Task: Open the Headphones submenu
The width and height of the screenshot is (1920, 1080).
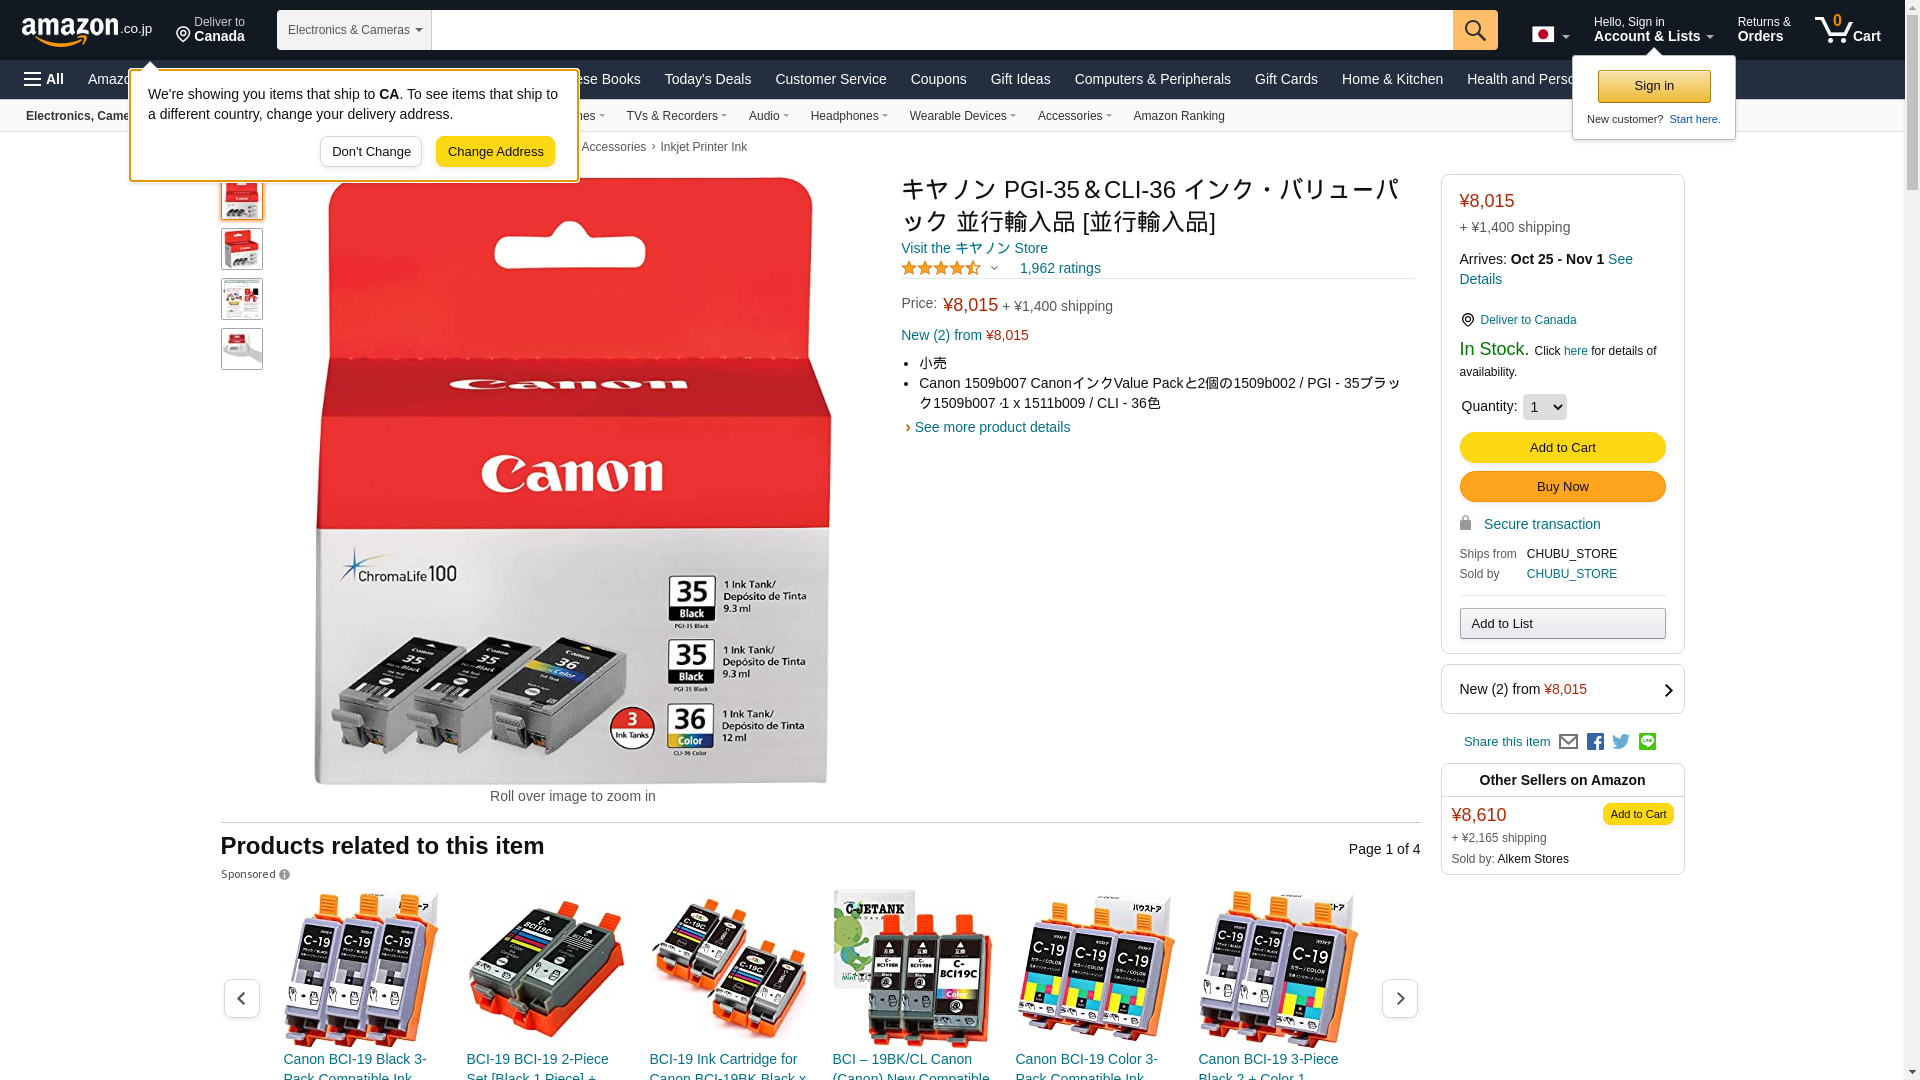Action: coord(849,116)
